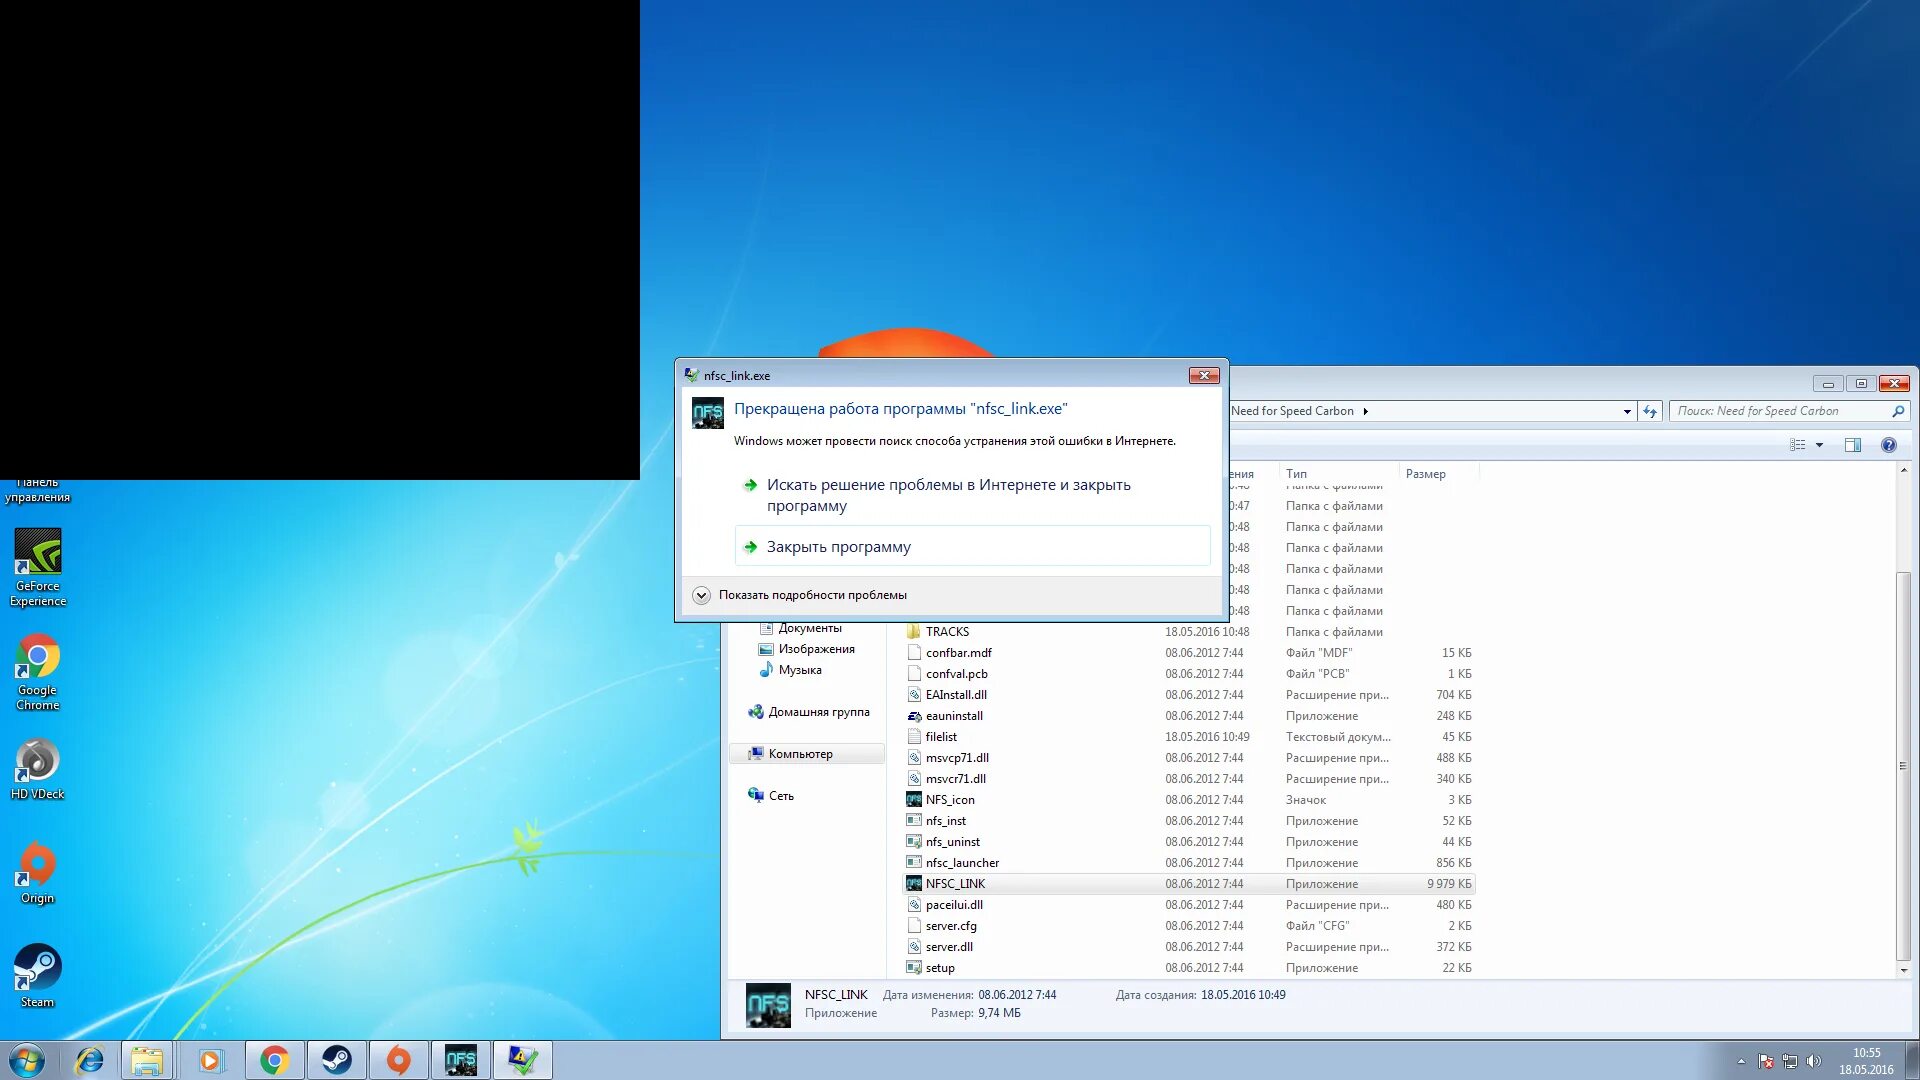Select server.dll file
Screen dimensions: 1920x1080
coord(1188,947)
